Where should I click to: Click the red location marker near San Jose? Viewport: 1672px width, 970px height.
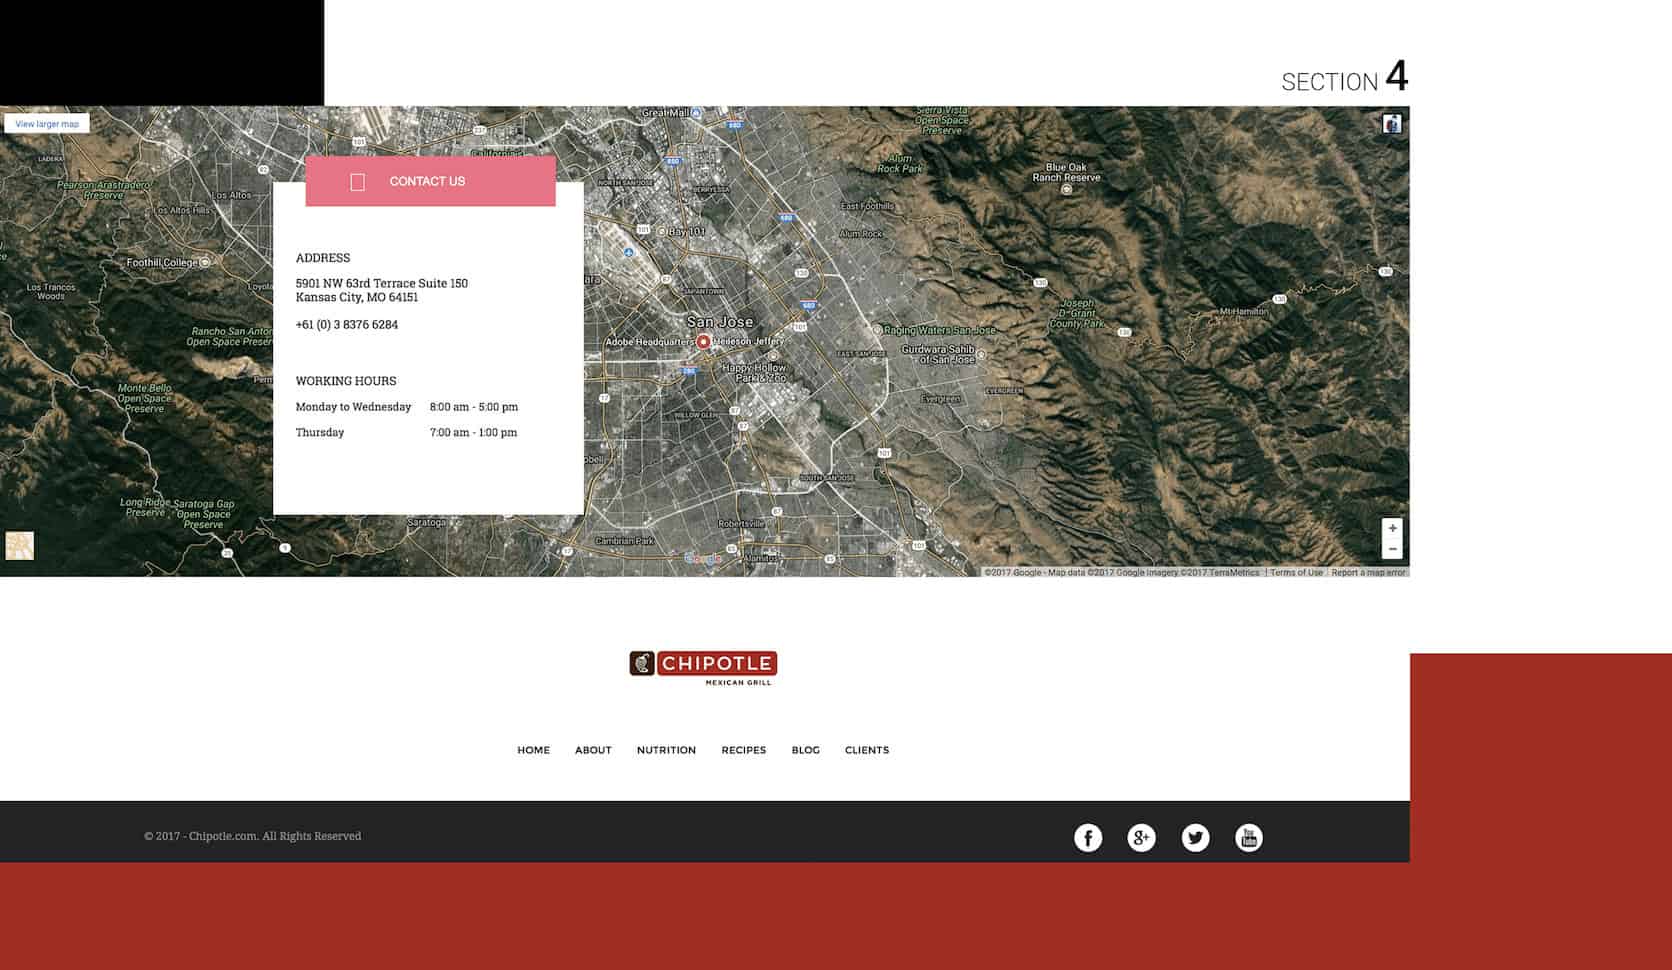point(705,340)
